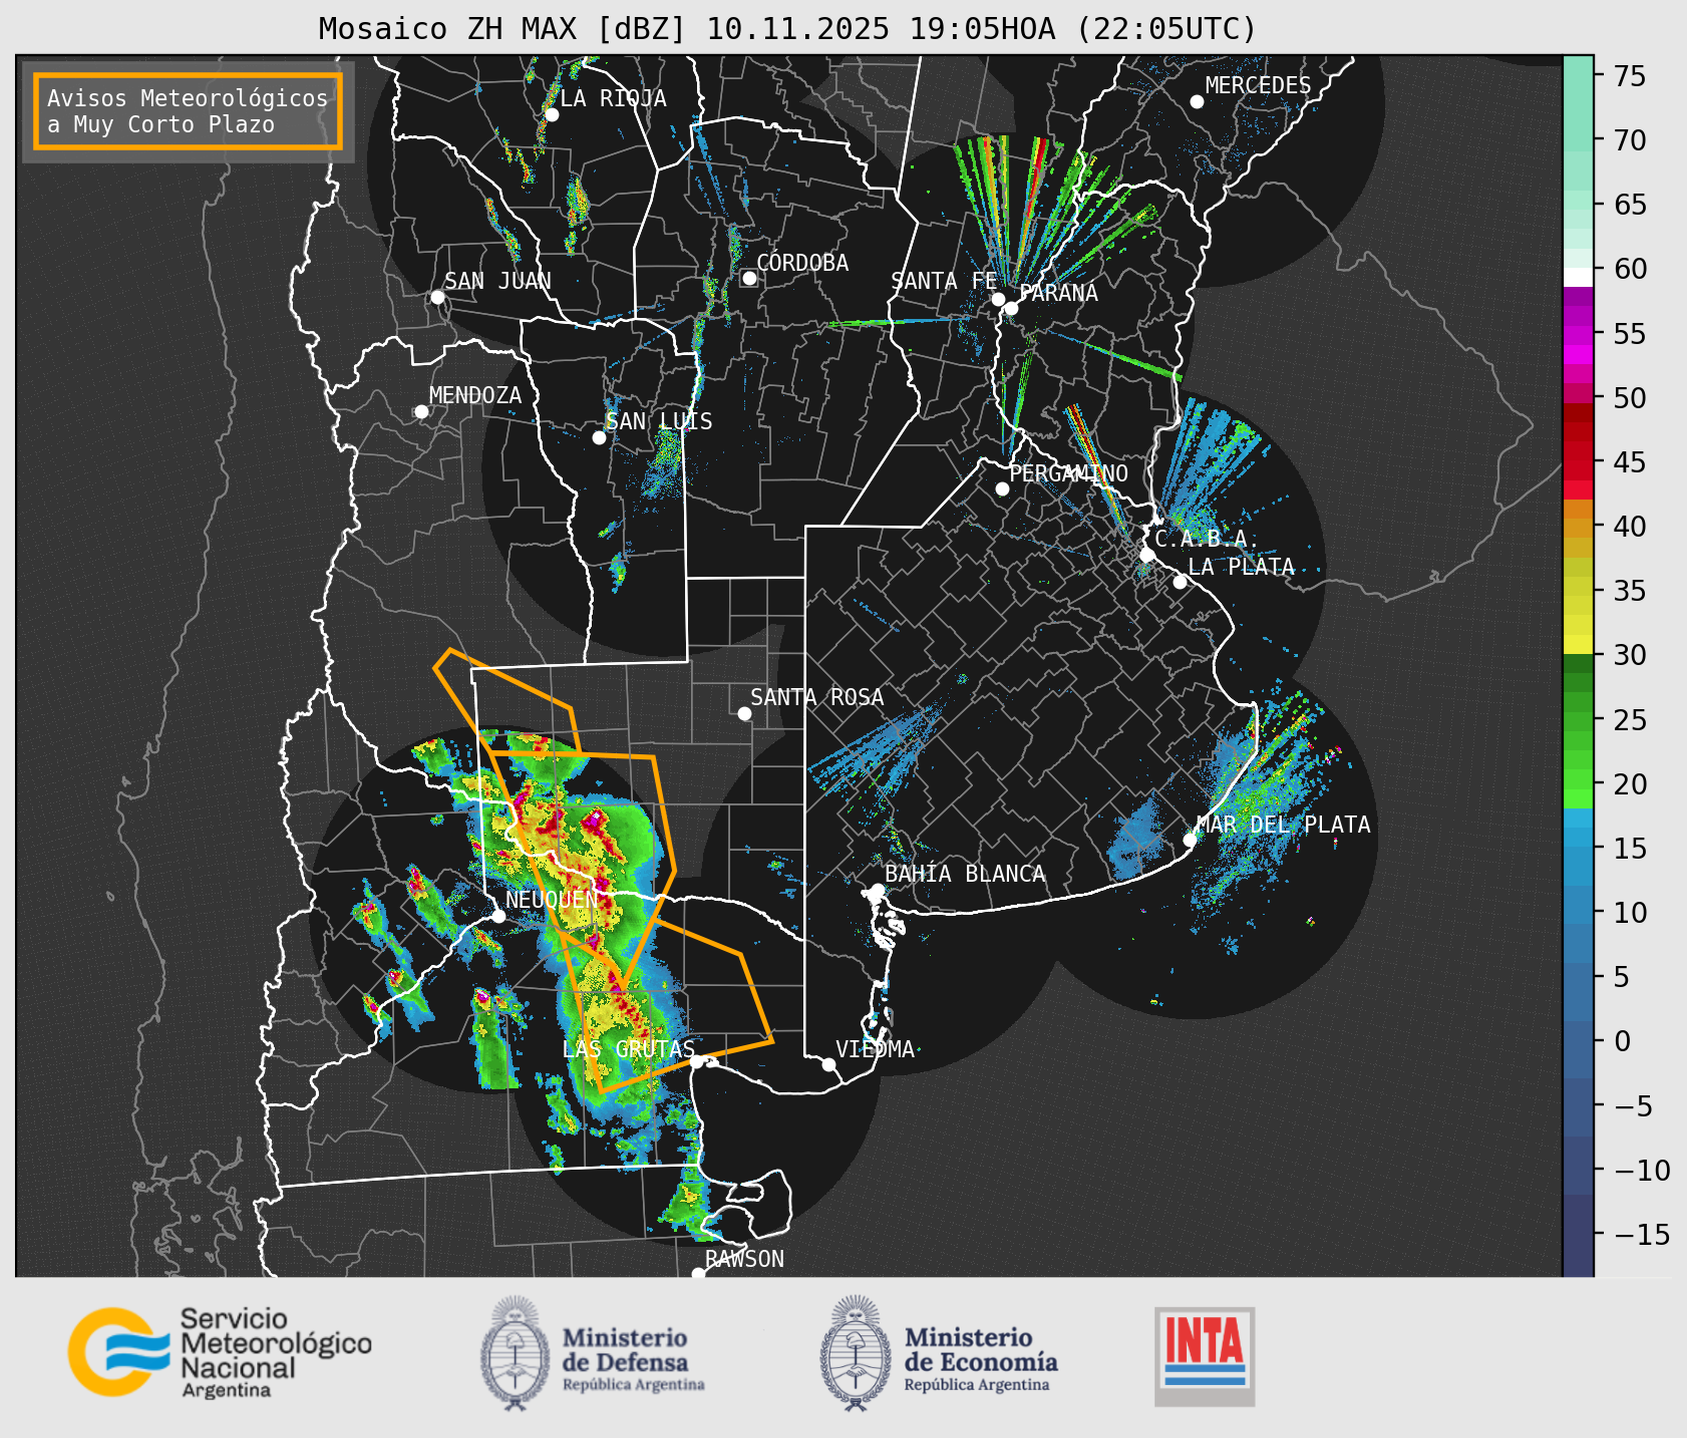Click the Ministerio de Defensa text

[633, 1358]
